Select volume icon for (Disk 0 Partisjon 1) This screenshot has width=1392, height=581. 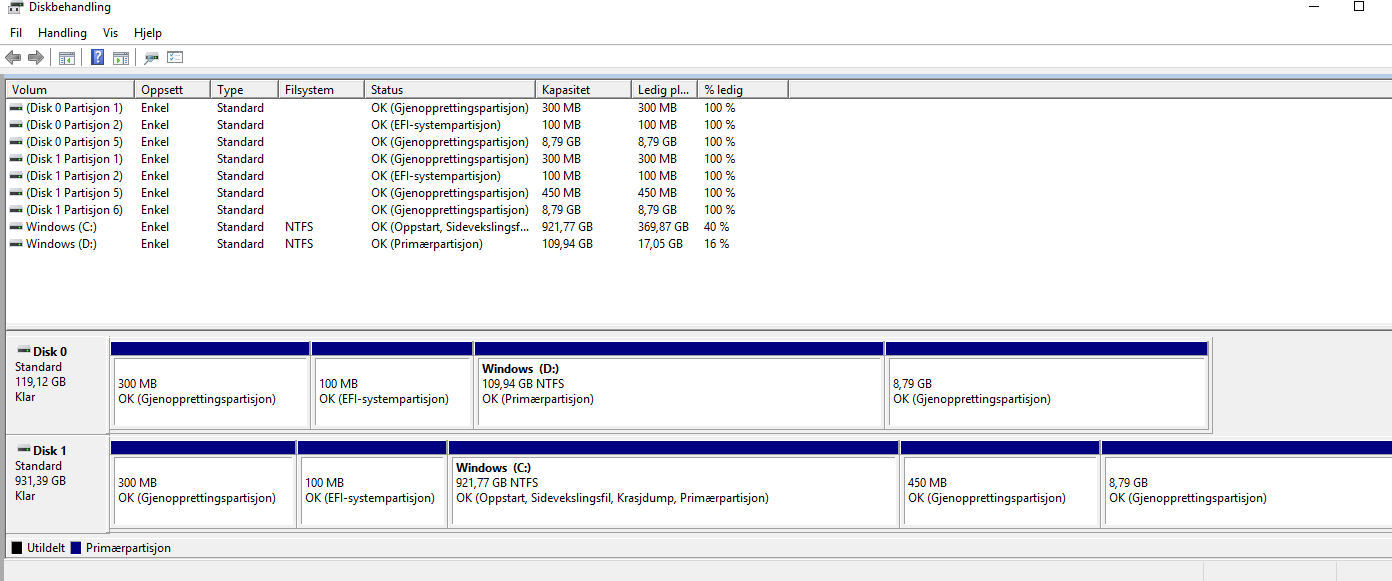pos(16,108)
